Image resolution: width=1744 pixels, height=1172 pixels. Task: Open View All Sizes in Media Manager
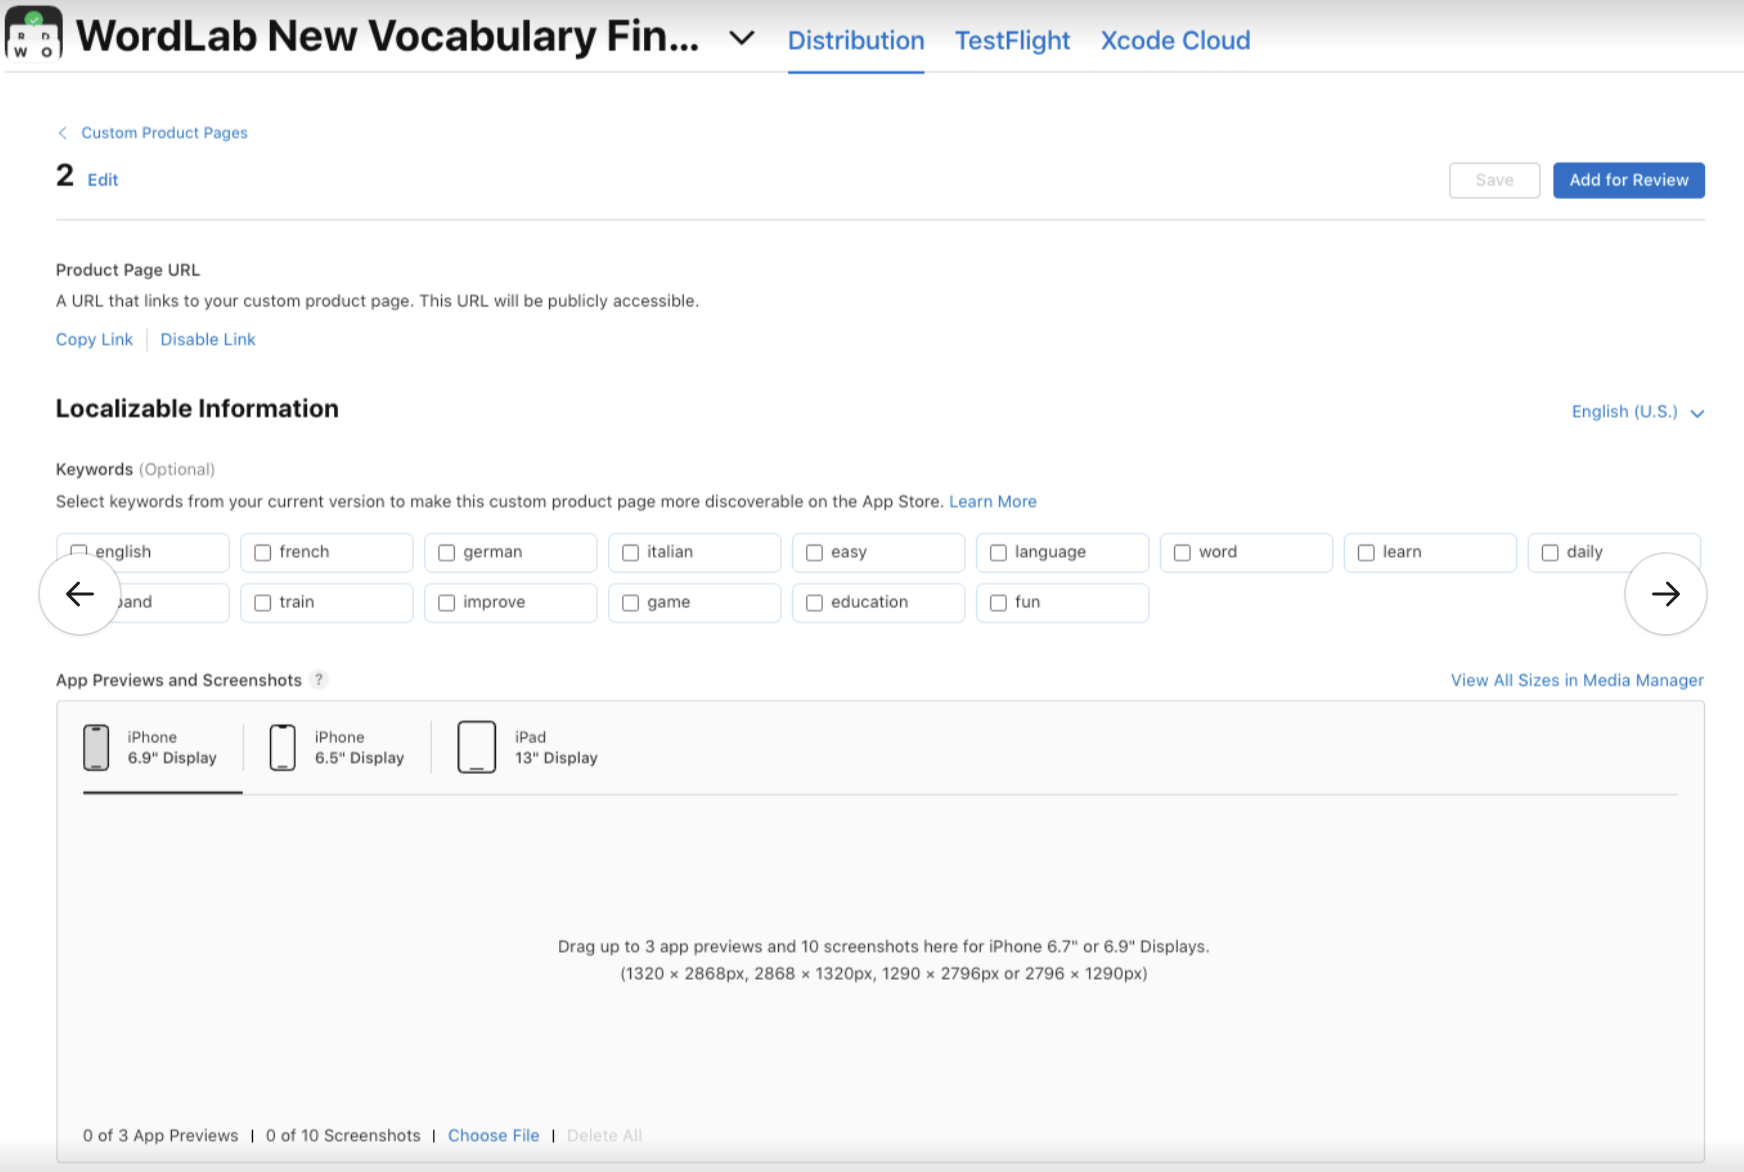pos(1577,680)
